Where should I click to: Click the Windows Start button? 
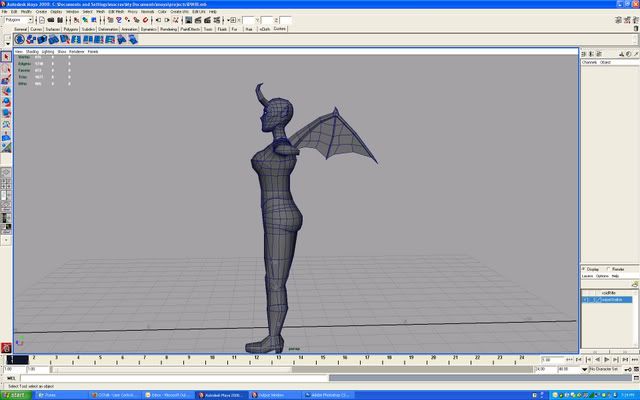tap(17, 395)
